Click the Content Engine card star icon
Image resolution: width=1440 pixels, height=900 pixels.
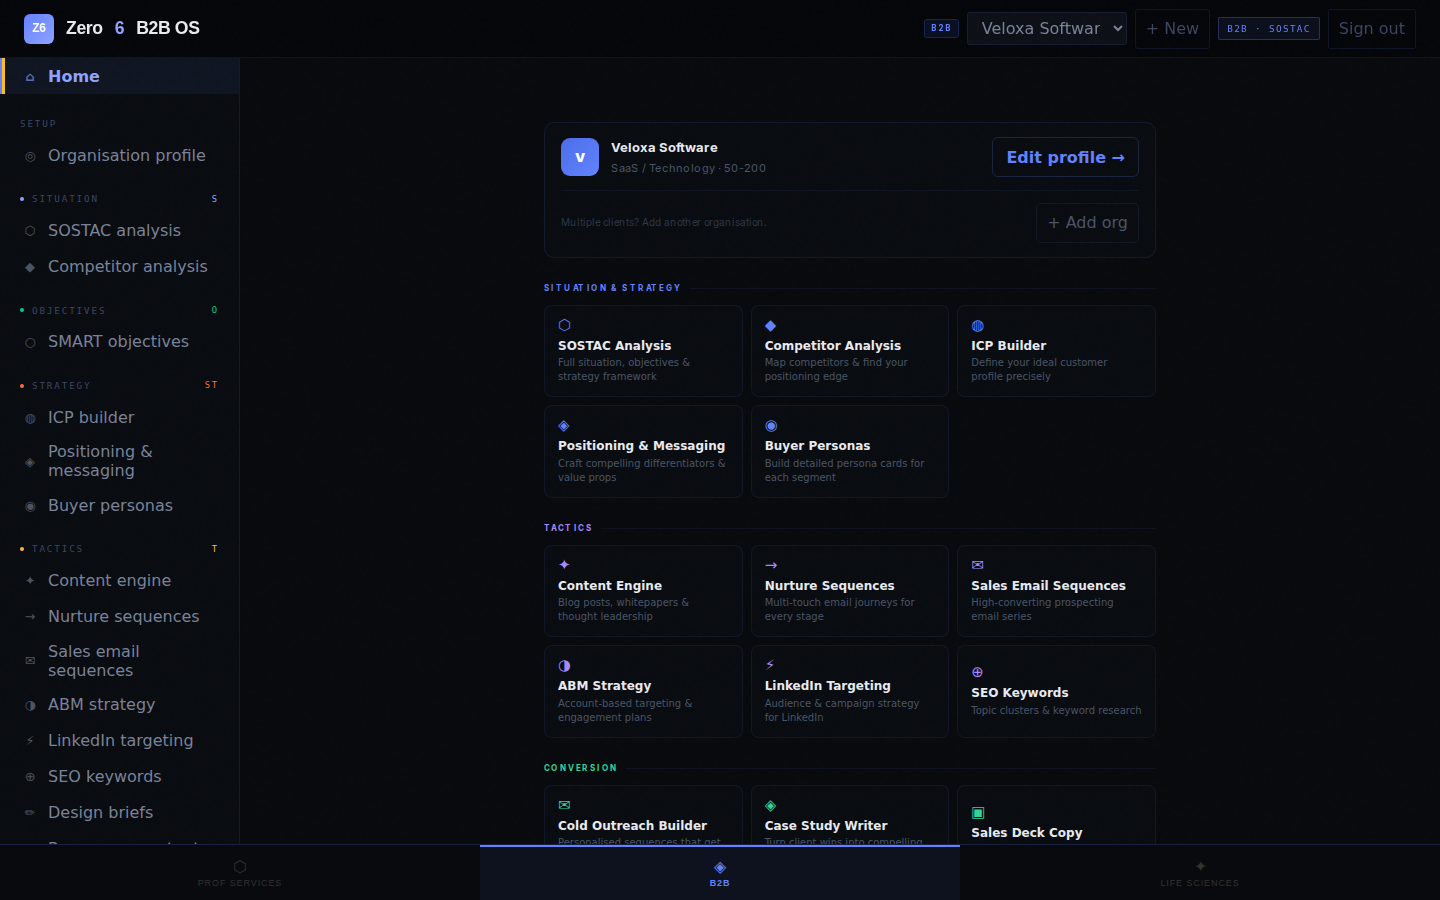click(x=564, y=565)
